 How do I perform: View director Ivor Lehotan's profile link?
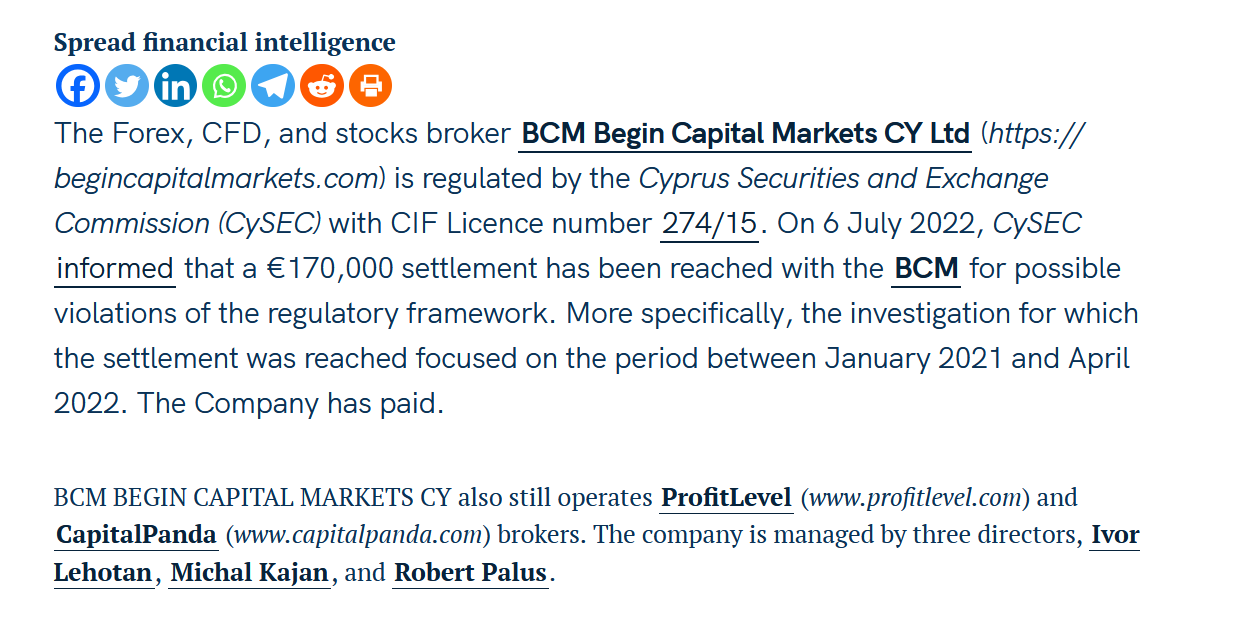point(1114,535)
